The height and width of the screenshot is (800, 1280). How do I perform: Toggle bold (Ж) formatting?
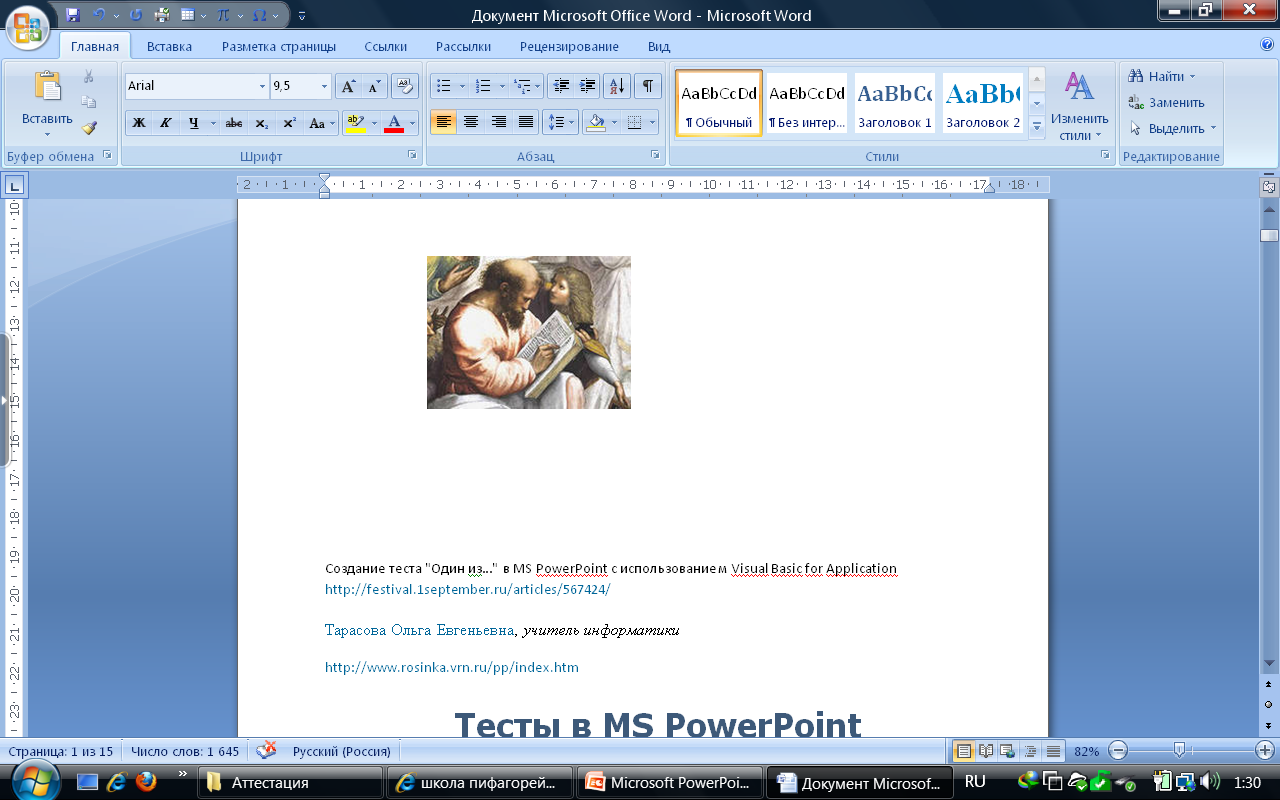(139, 123)
